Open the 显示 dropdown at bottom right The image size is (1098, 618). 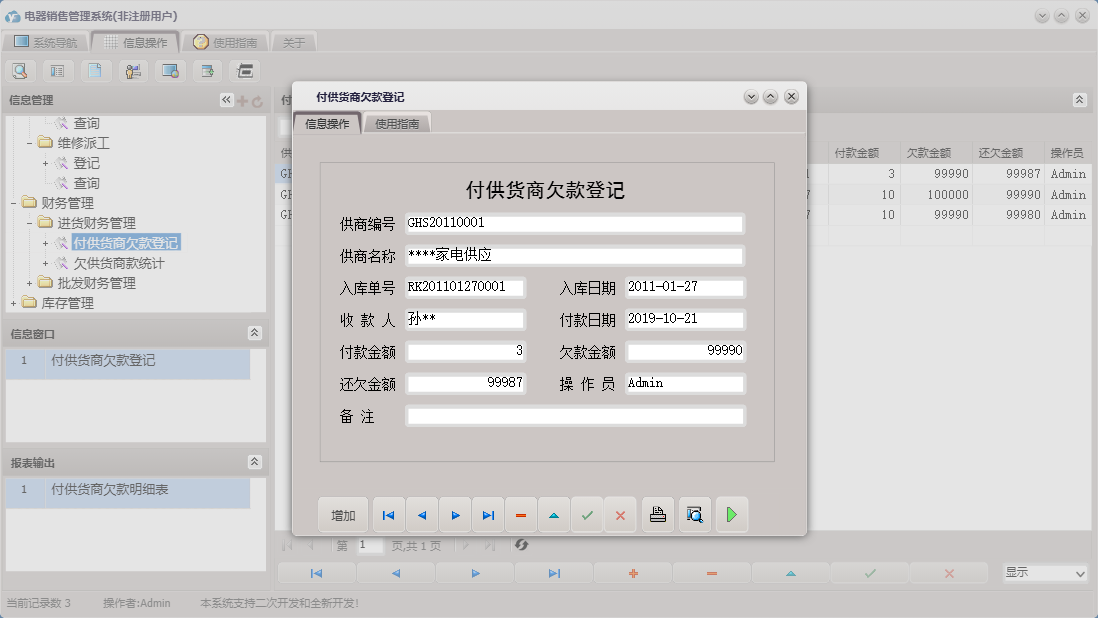point(1045,573)
